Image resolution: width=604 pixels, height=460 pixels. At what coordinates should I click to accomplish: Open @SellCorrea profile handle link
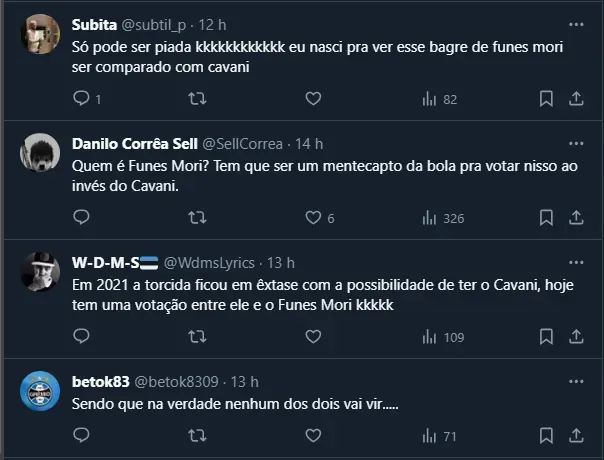(x=244, y=144)
